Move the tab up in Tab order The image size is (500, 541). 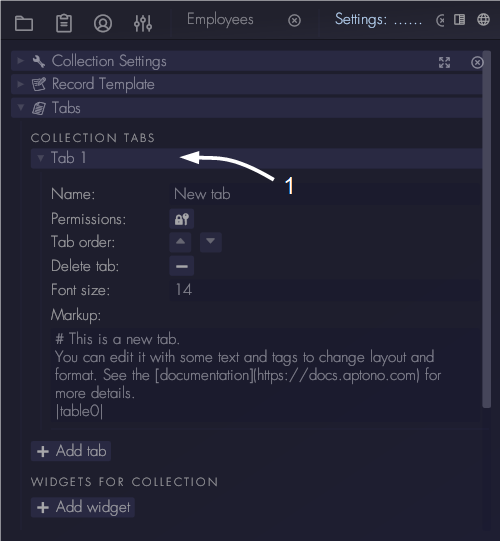coord(180,242)
